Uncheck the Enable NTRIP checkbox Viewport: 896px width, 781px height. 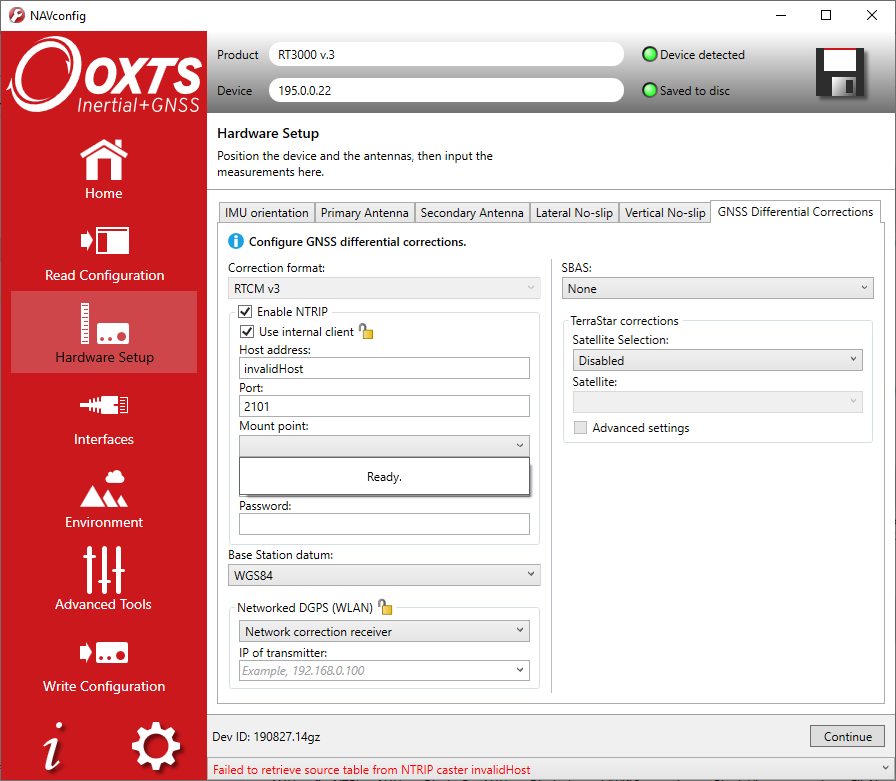click(x=245, y=311)
